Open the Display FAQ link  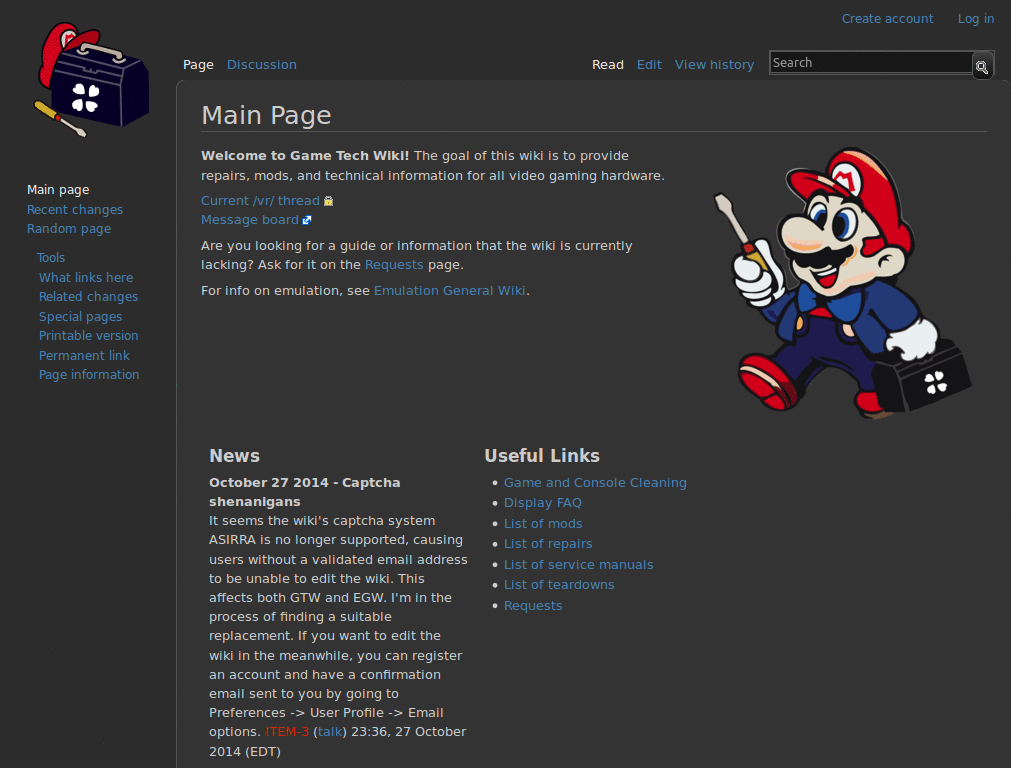(543, 503)
